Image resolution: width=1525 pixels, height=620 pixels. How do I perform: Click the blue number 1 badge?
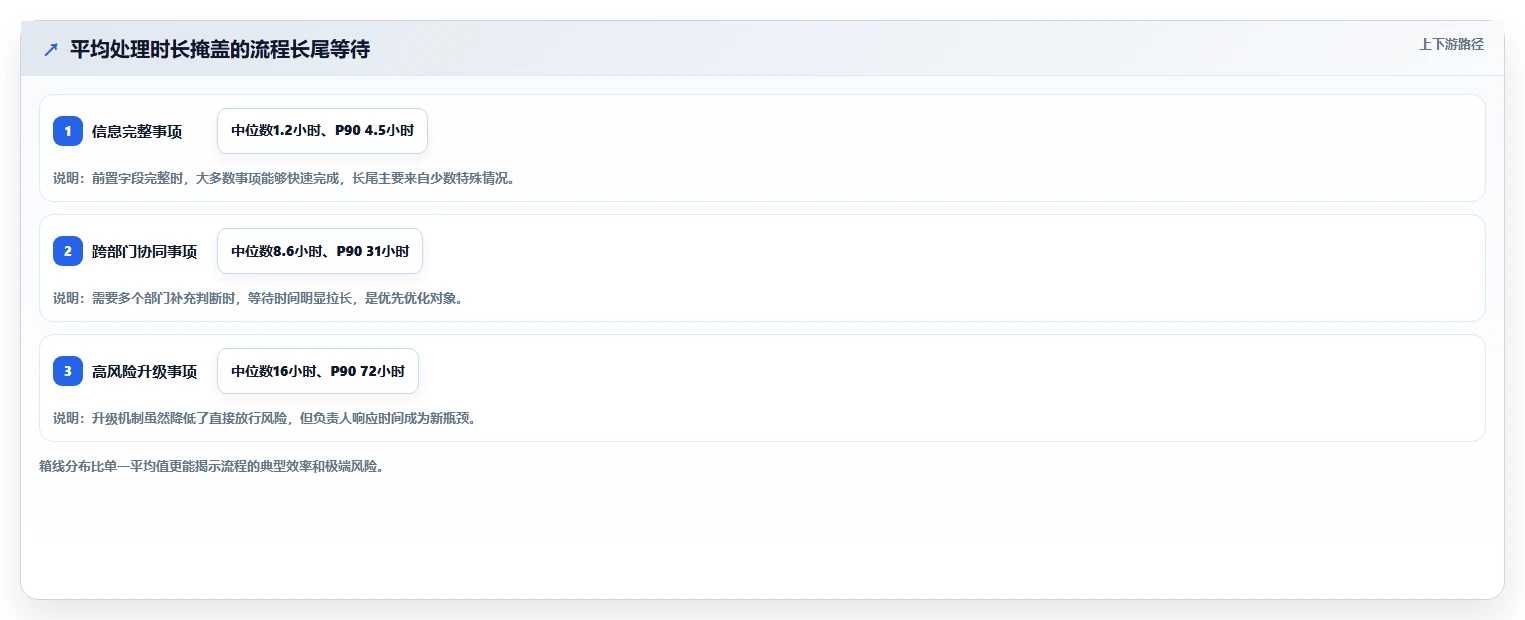point(68,131)
